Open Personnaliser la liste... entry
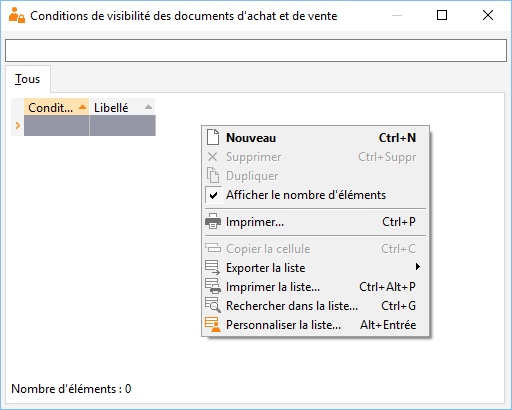Image resolution: width=512 pixels, height=410 pixels. (315, 325)
